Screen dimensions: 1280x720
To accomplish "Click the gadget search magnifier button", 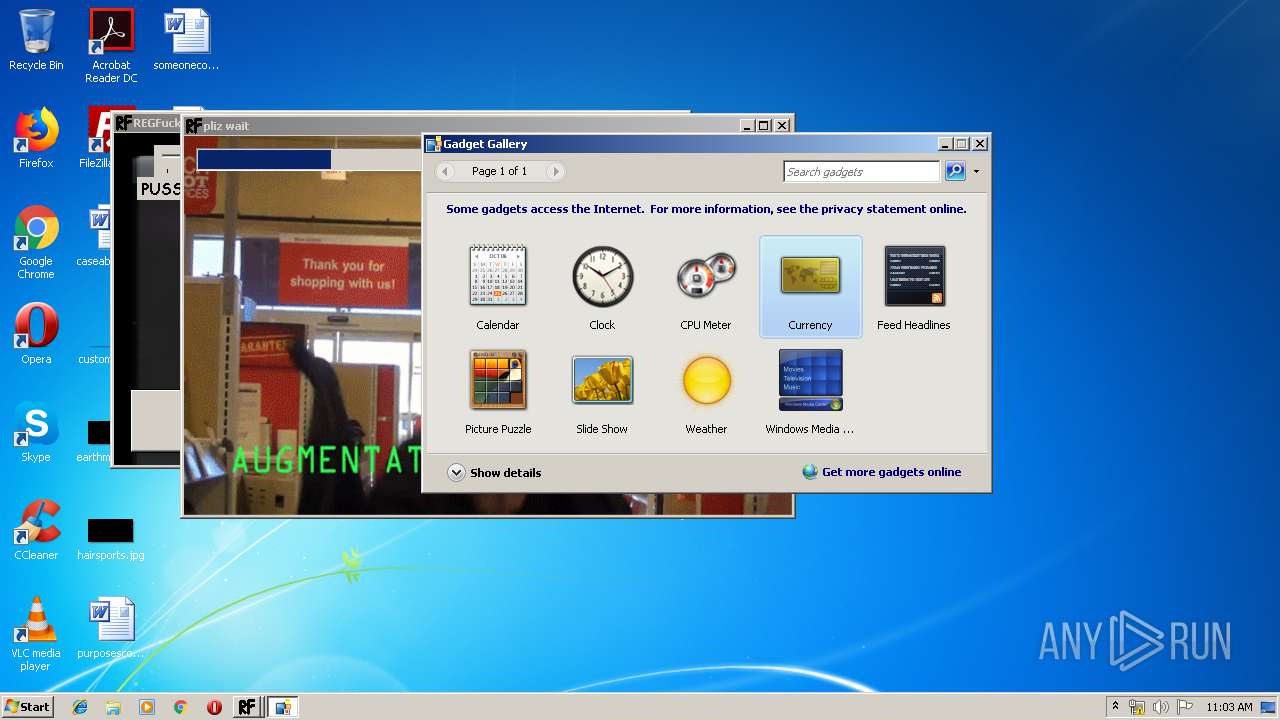I will point(955,171).
